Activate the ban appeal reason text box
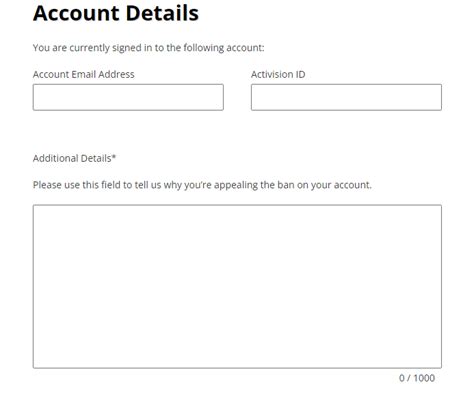Screen dimensions: 474x393 [237, 287]
